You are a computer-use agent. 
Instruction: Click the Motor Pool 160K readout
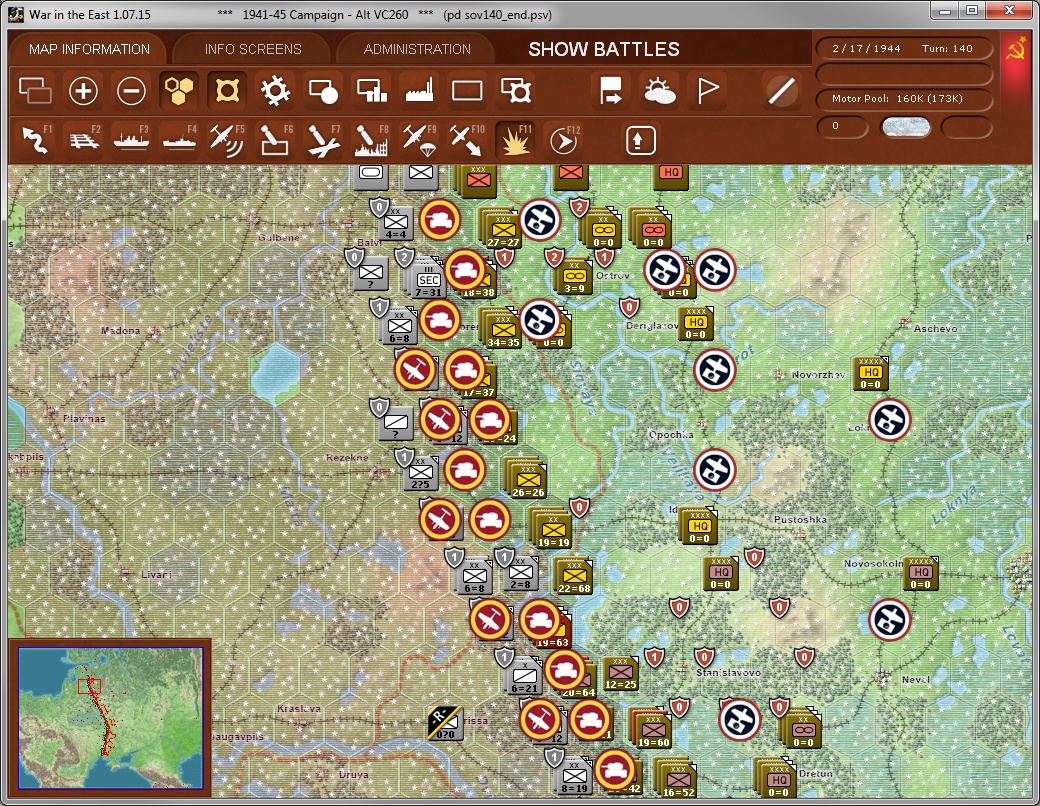(903, 99)
